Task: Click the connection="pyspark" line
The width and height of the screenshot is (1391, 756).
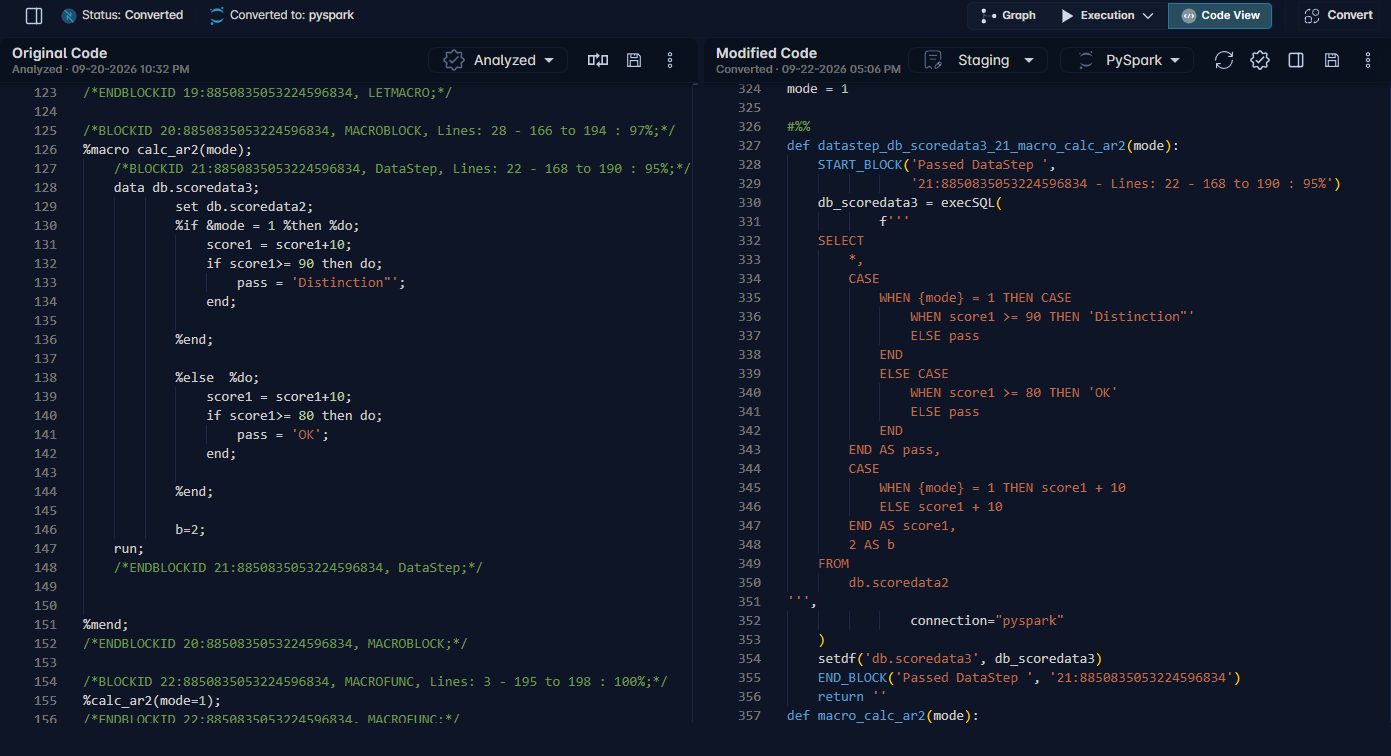Action: 987,621
